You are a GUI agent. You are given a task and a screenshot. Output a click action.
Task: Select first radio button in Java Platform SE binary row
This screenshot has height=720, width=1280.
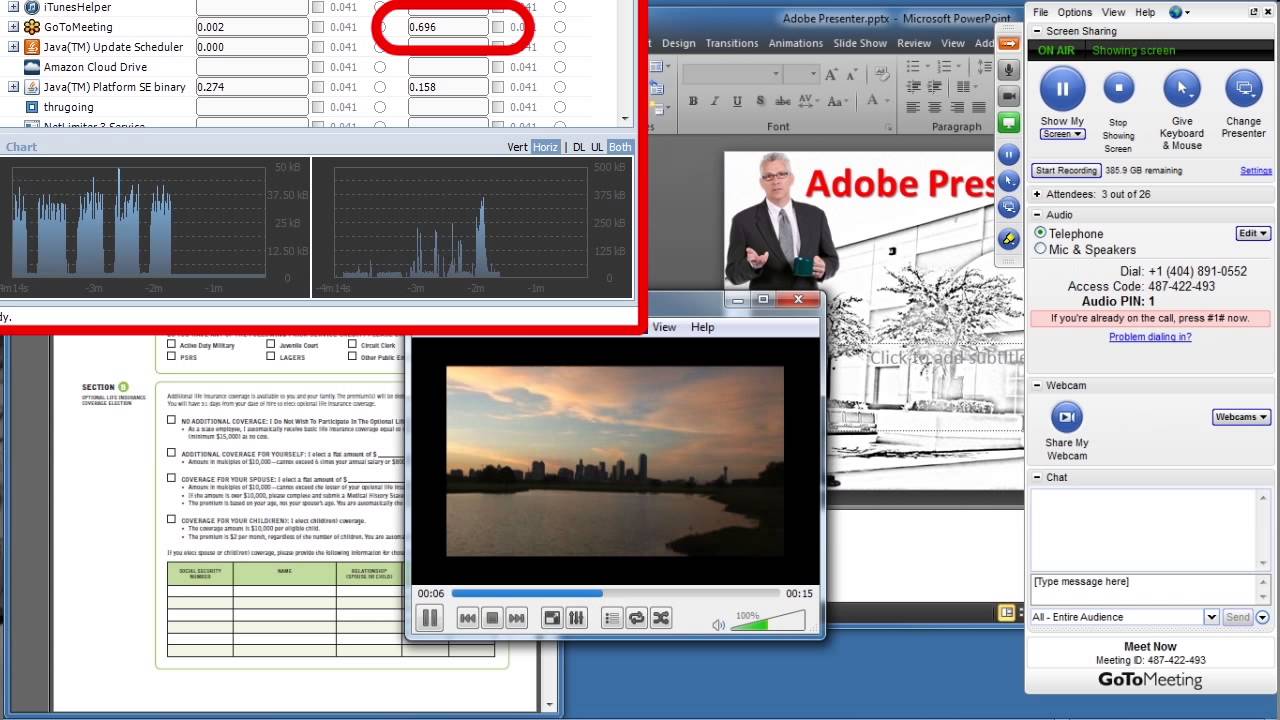380,87
